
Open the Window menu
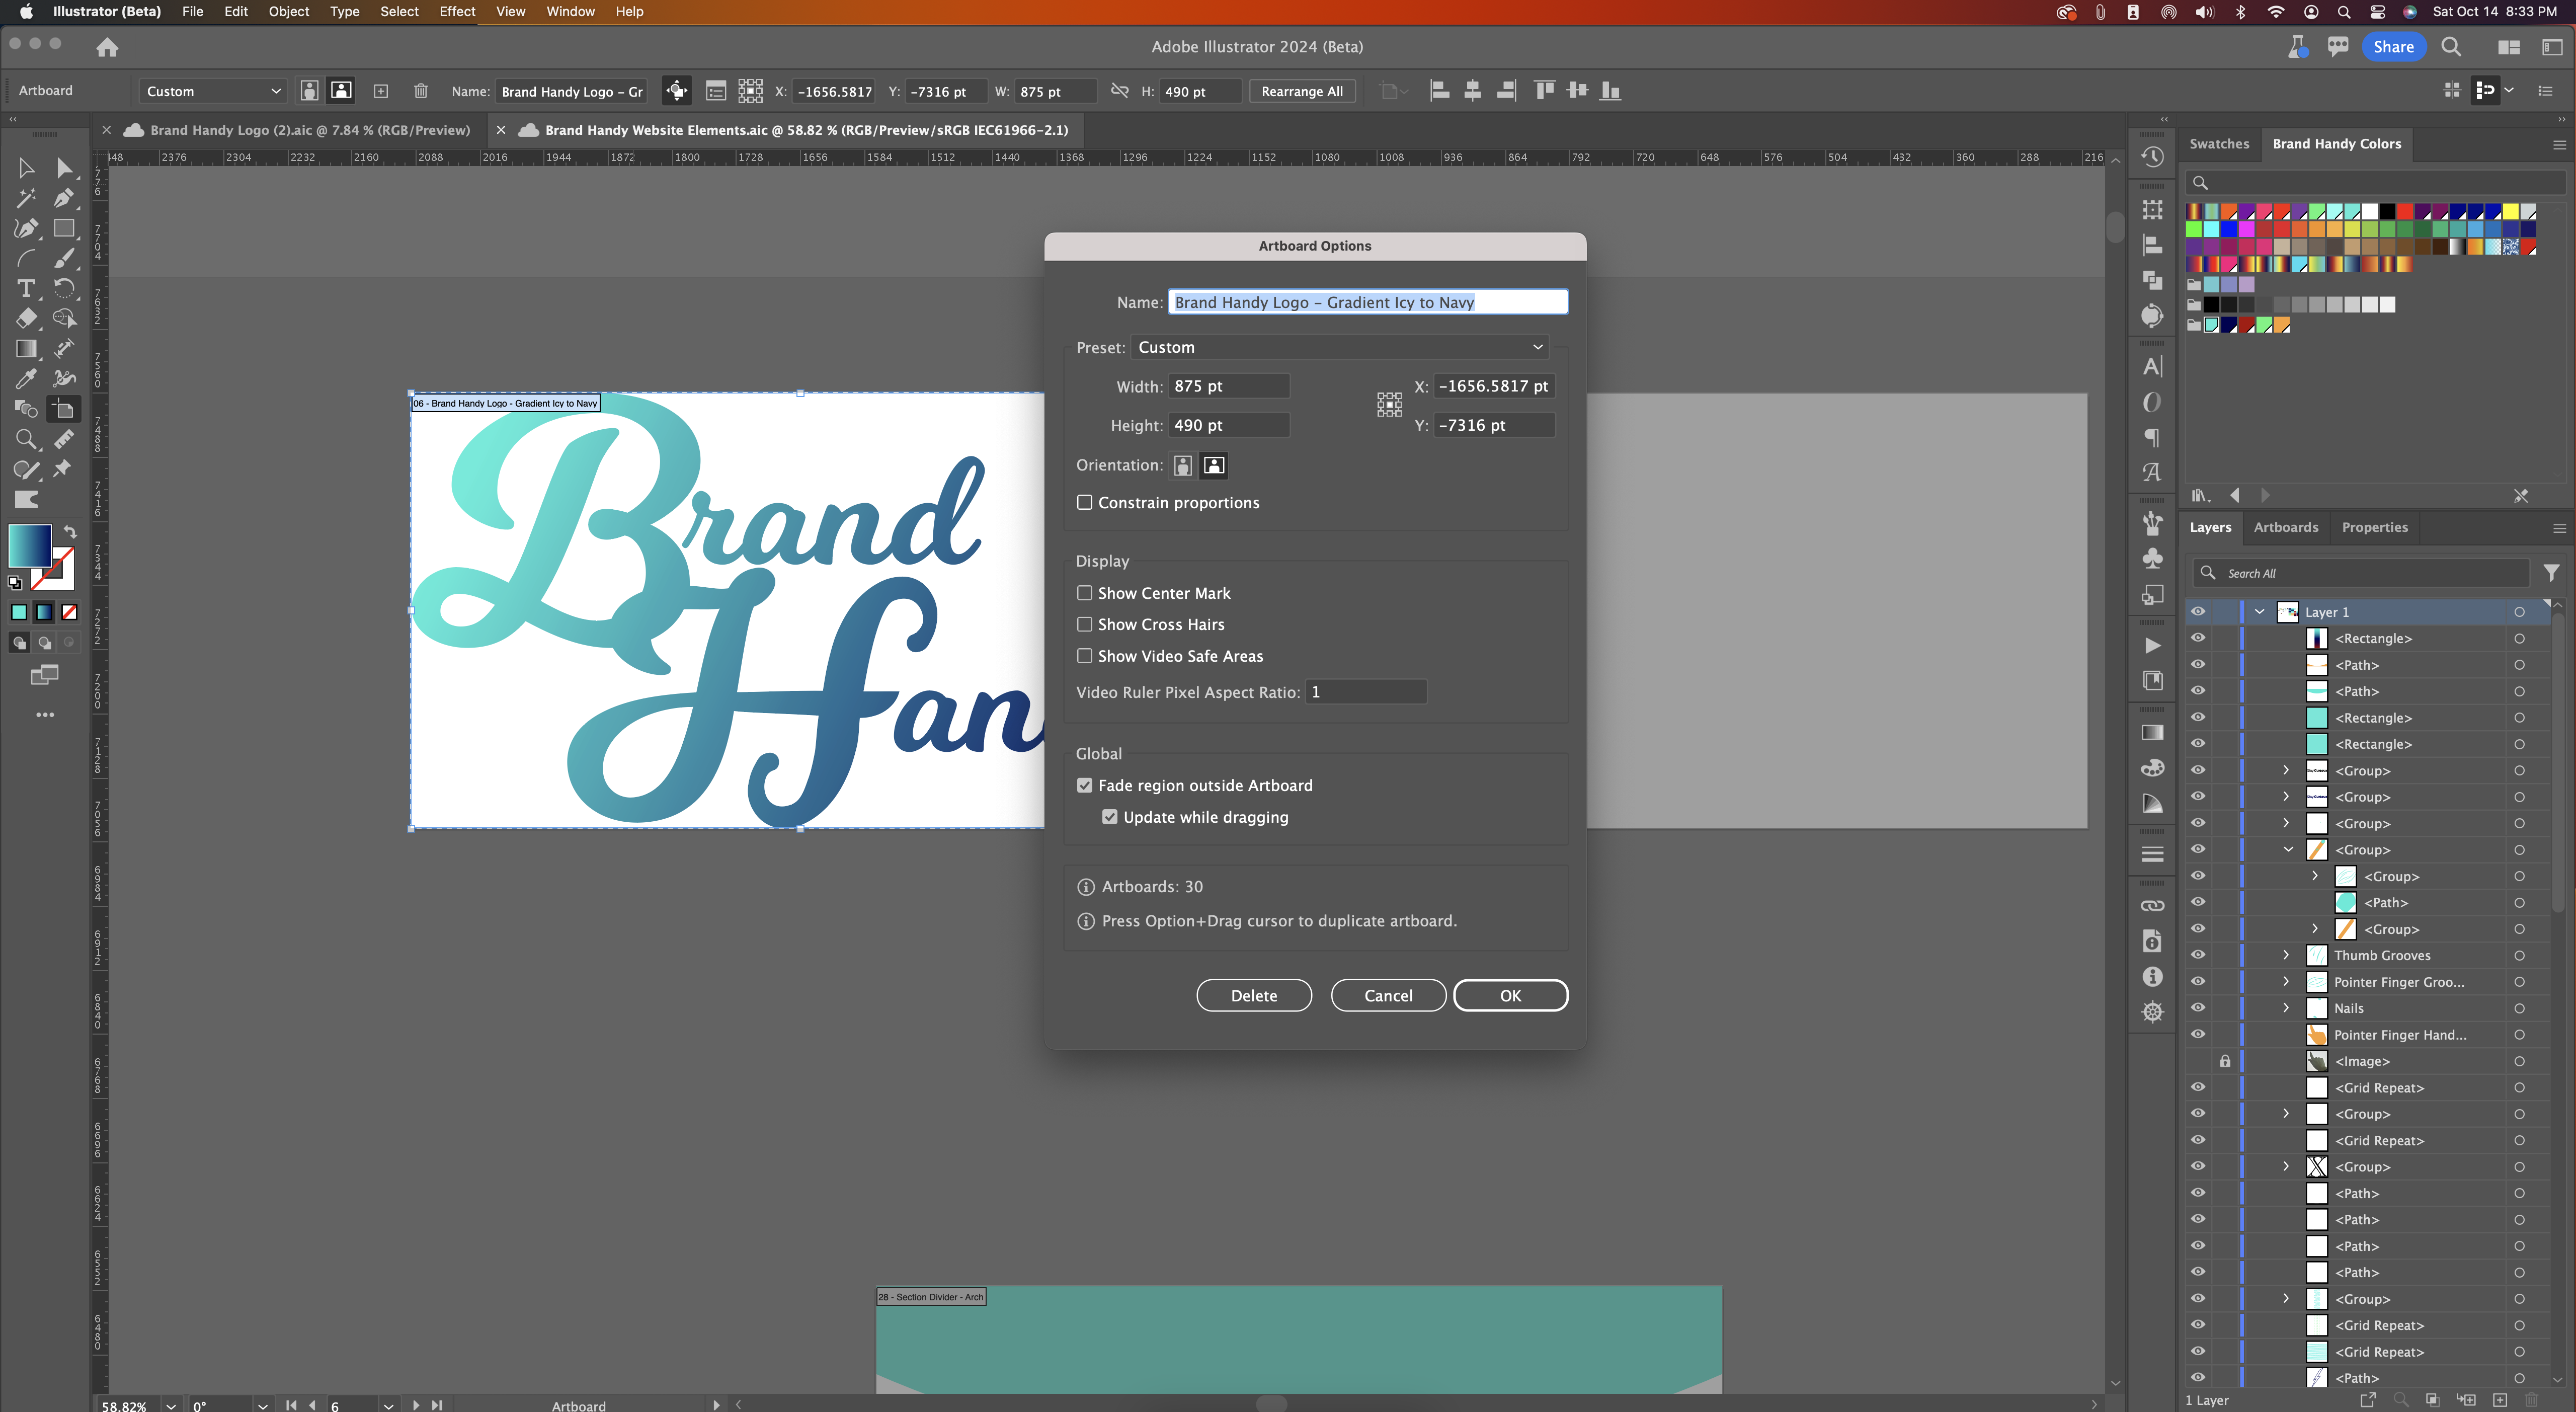coord(570,12)
